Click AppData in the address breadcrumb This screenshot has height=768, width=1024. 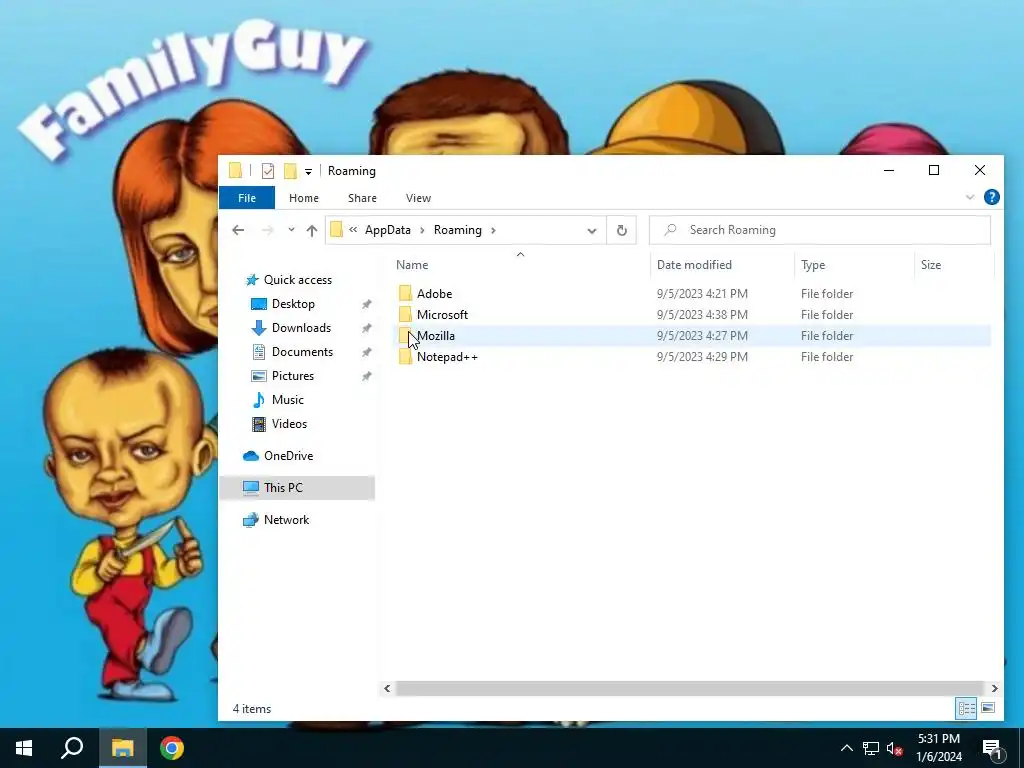coord(388,230)
